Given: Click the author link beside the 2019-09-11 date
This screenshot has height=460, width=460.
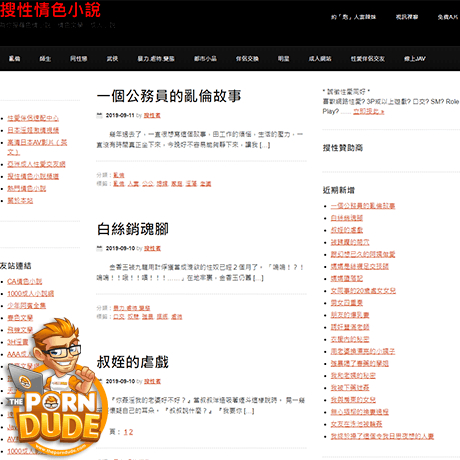Looking at the screenshot, I should pos(152,115).
